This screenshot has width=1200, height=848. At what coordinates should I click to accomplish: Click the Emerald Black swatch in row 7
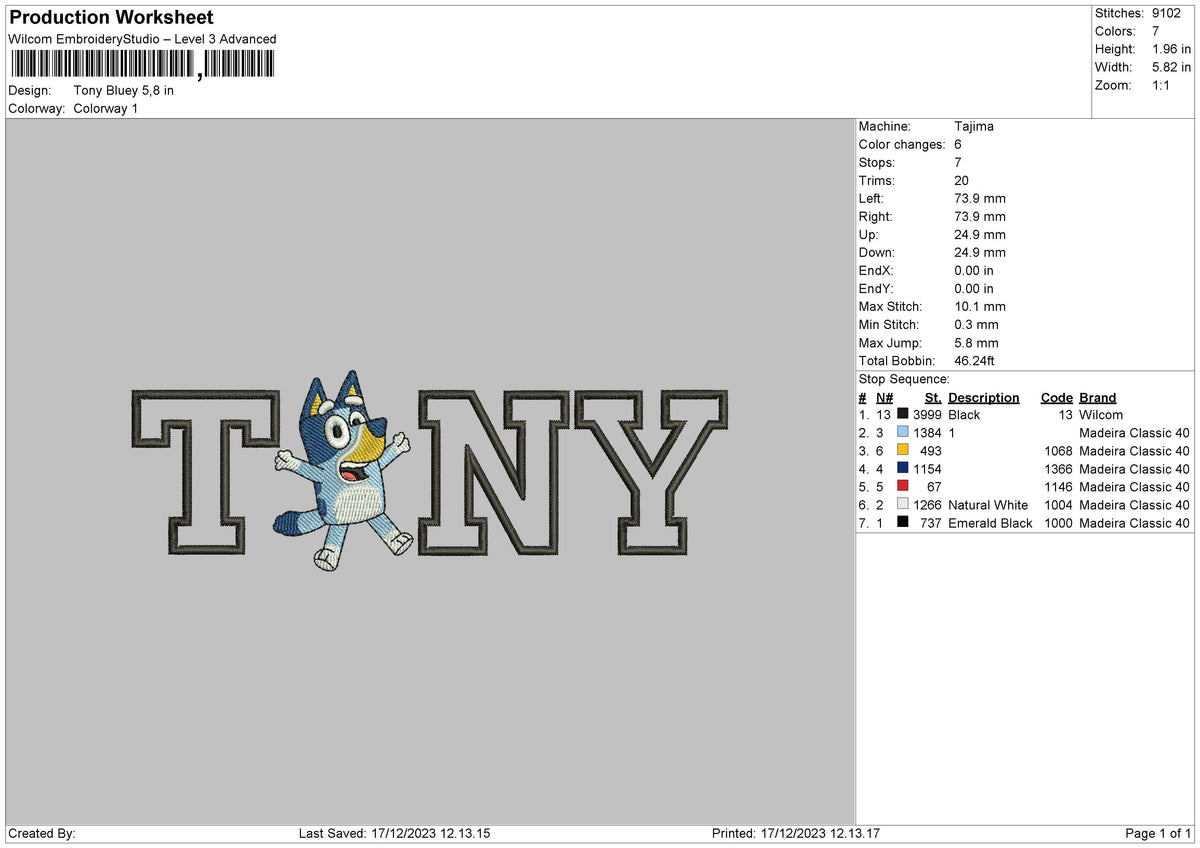pos(903,523)
